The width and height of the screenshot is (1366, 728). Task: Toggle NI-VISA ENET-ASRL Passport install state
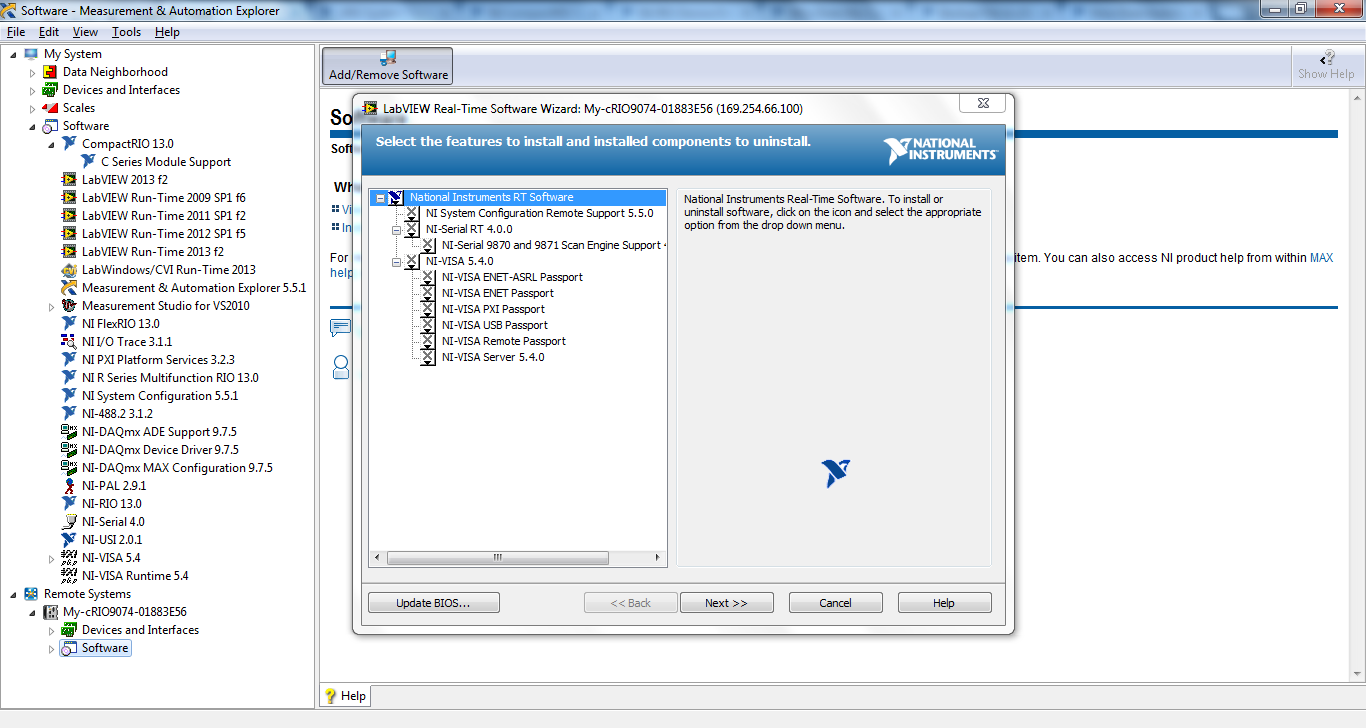point(428,278)
